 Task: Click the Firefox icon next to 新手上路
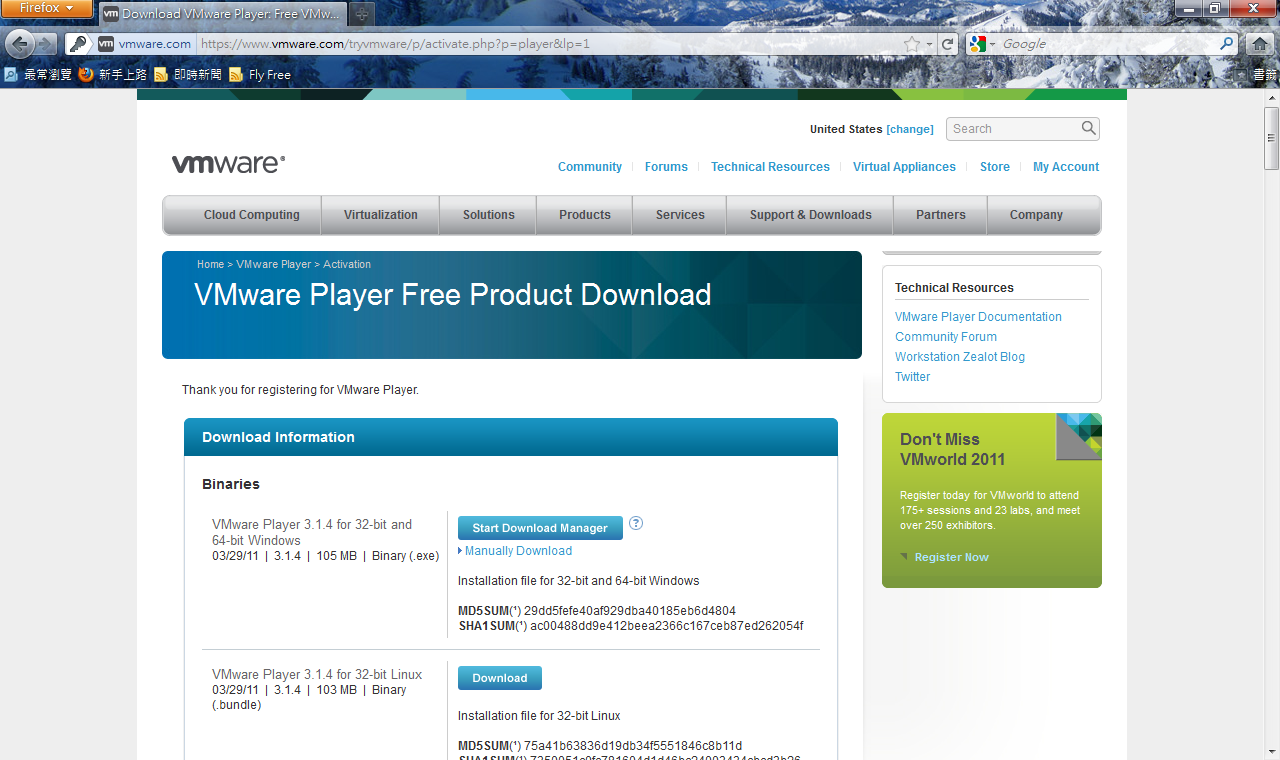click(86, 74)
